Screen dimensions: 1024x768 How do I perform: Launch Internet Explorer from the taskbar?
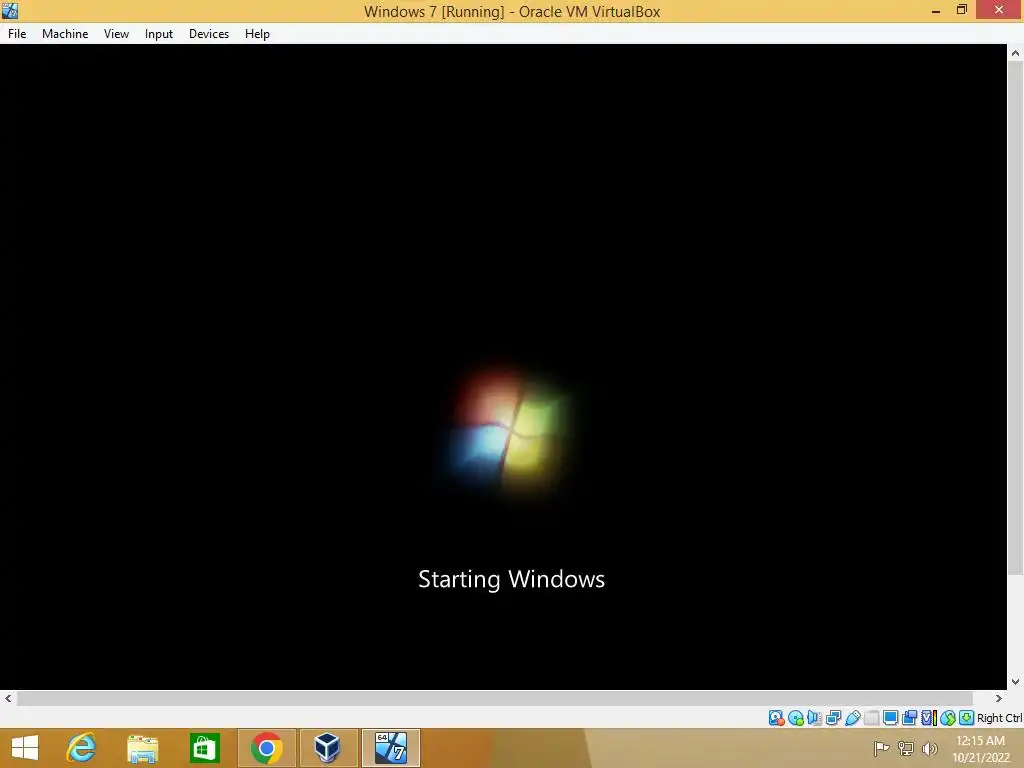coord(82,748)
